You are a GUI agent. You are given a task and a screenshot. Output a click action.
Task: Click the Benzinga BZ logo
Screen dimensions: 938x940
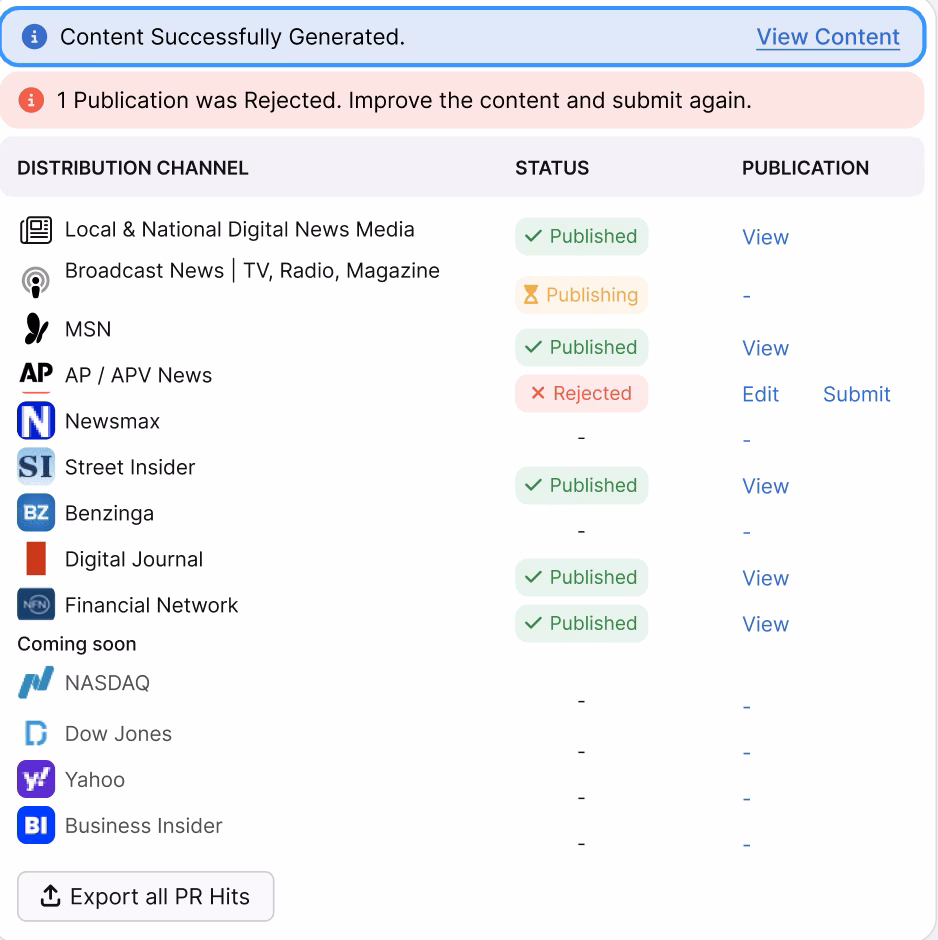[x=36, y=513]
